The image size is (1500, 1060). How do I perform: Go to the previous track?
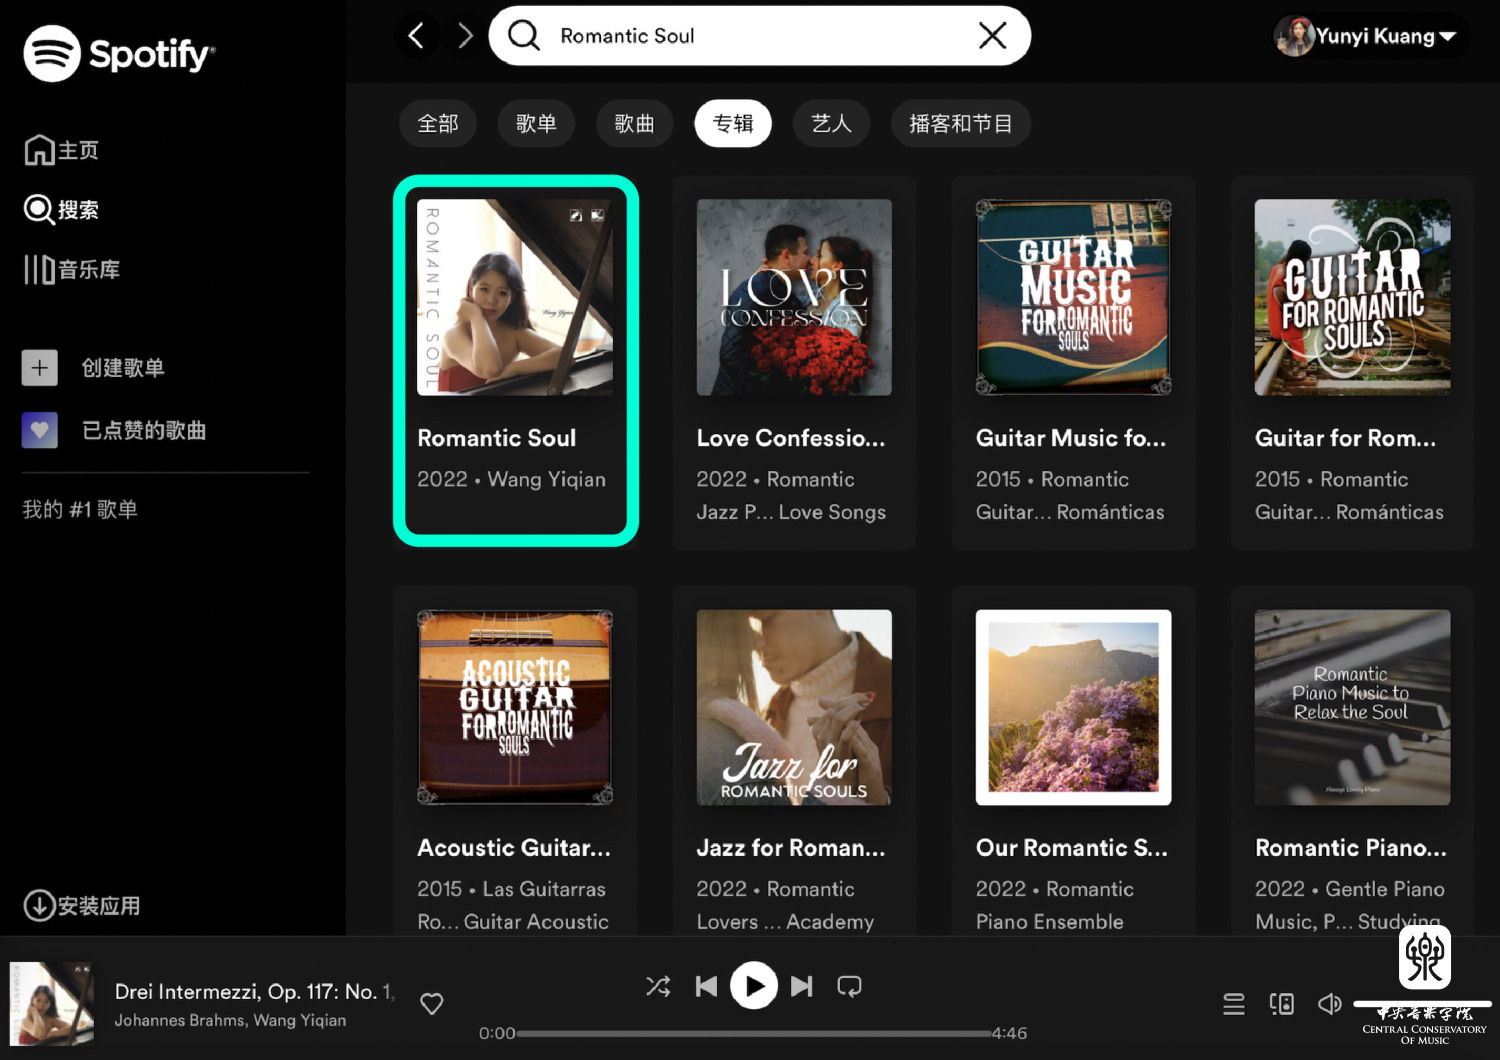[707, 987]
